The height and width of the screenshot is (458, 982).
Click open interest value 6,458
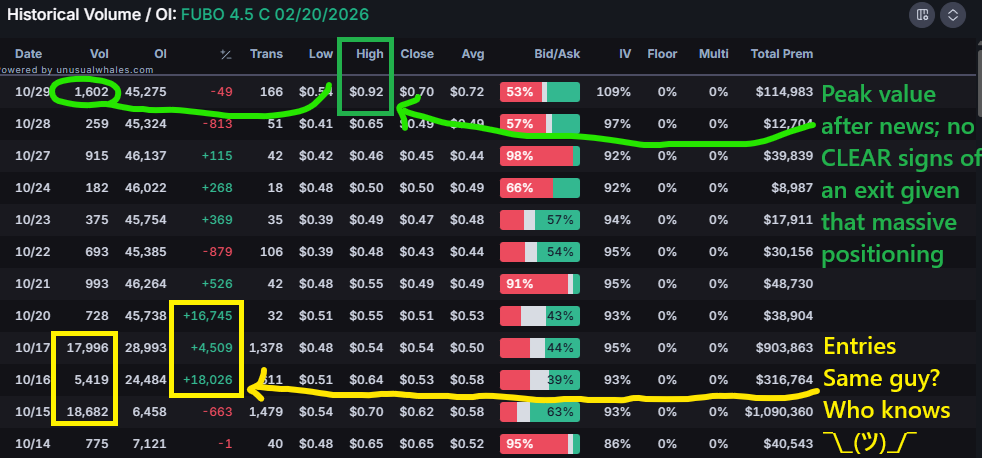(x=150, y=412)
